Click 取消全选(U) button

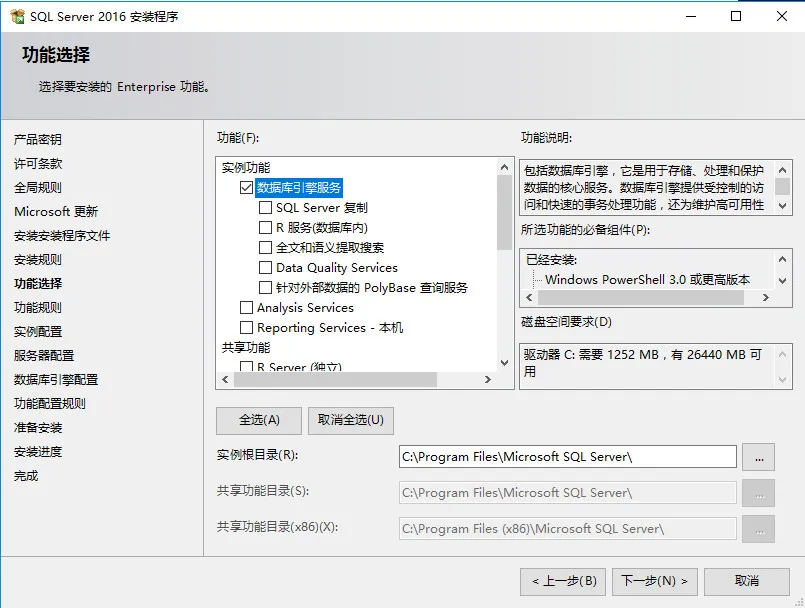[351, 421]
